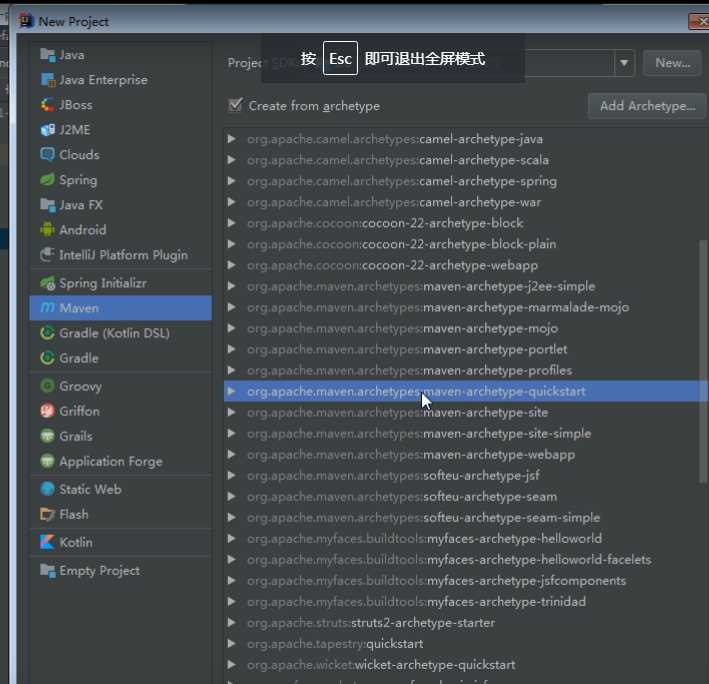Select softeu-archetype-seam-simple entry
Image resolution: width=709 pixels, height=684 pixels.
pos(424,518)
